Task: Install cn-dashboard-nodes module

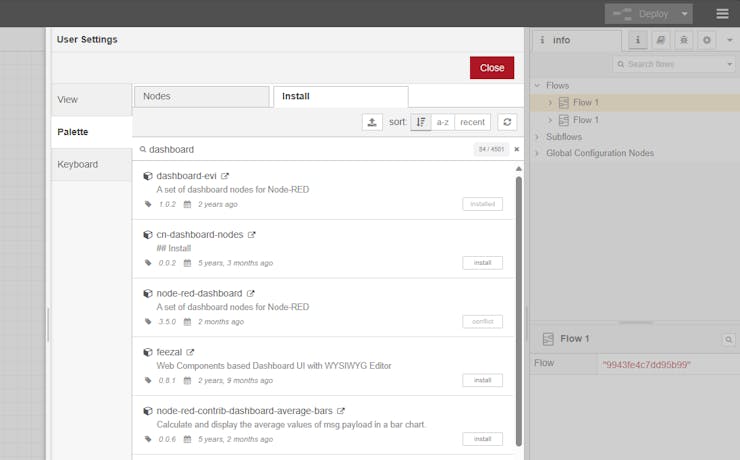Action: point(482,262)
